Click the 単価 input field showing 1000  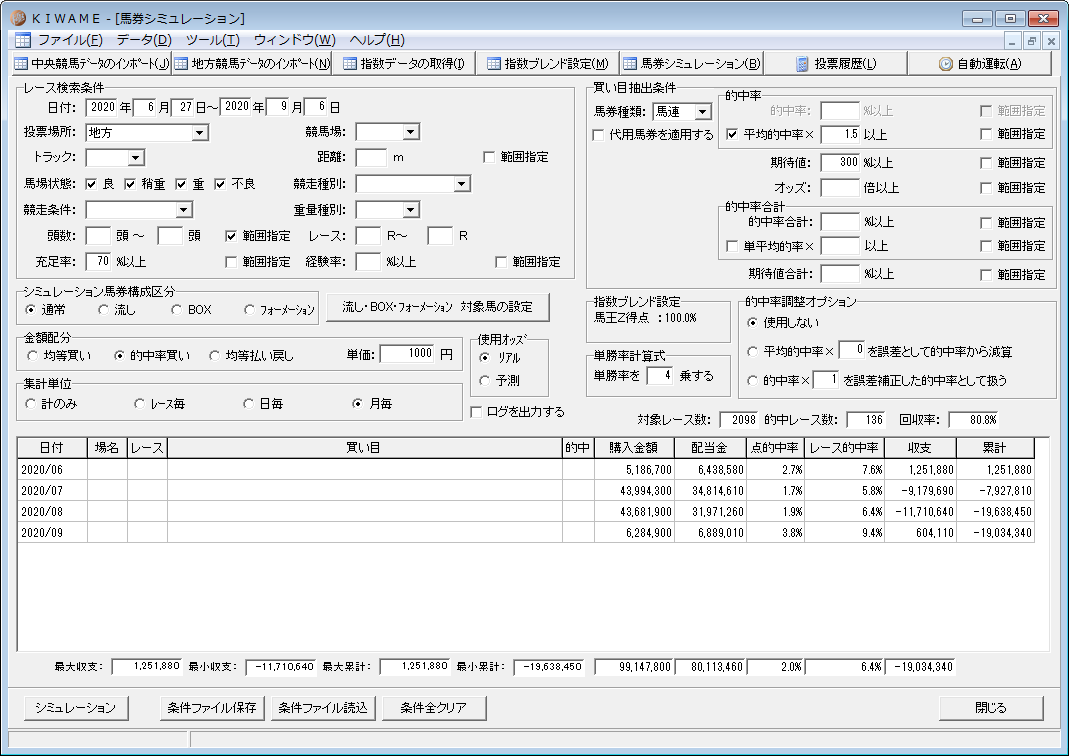tap(408, 353)
